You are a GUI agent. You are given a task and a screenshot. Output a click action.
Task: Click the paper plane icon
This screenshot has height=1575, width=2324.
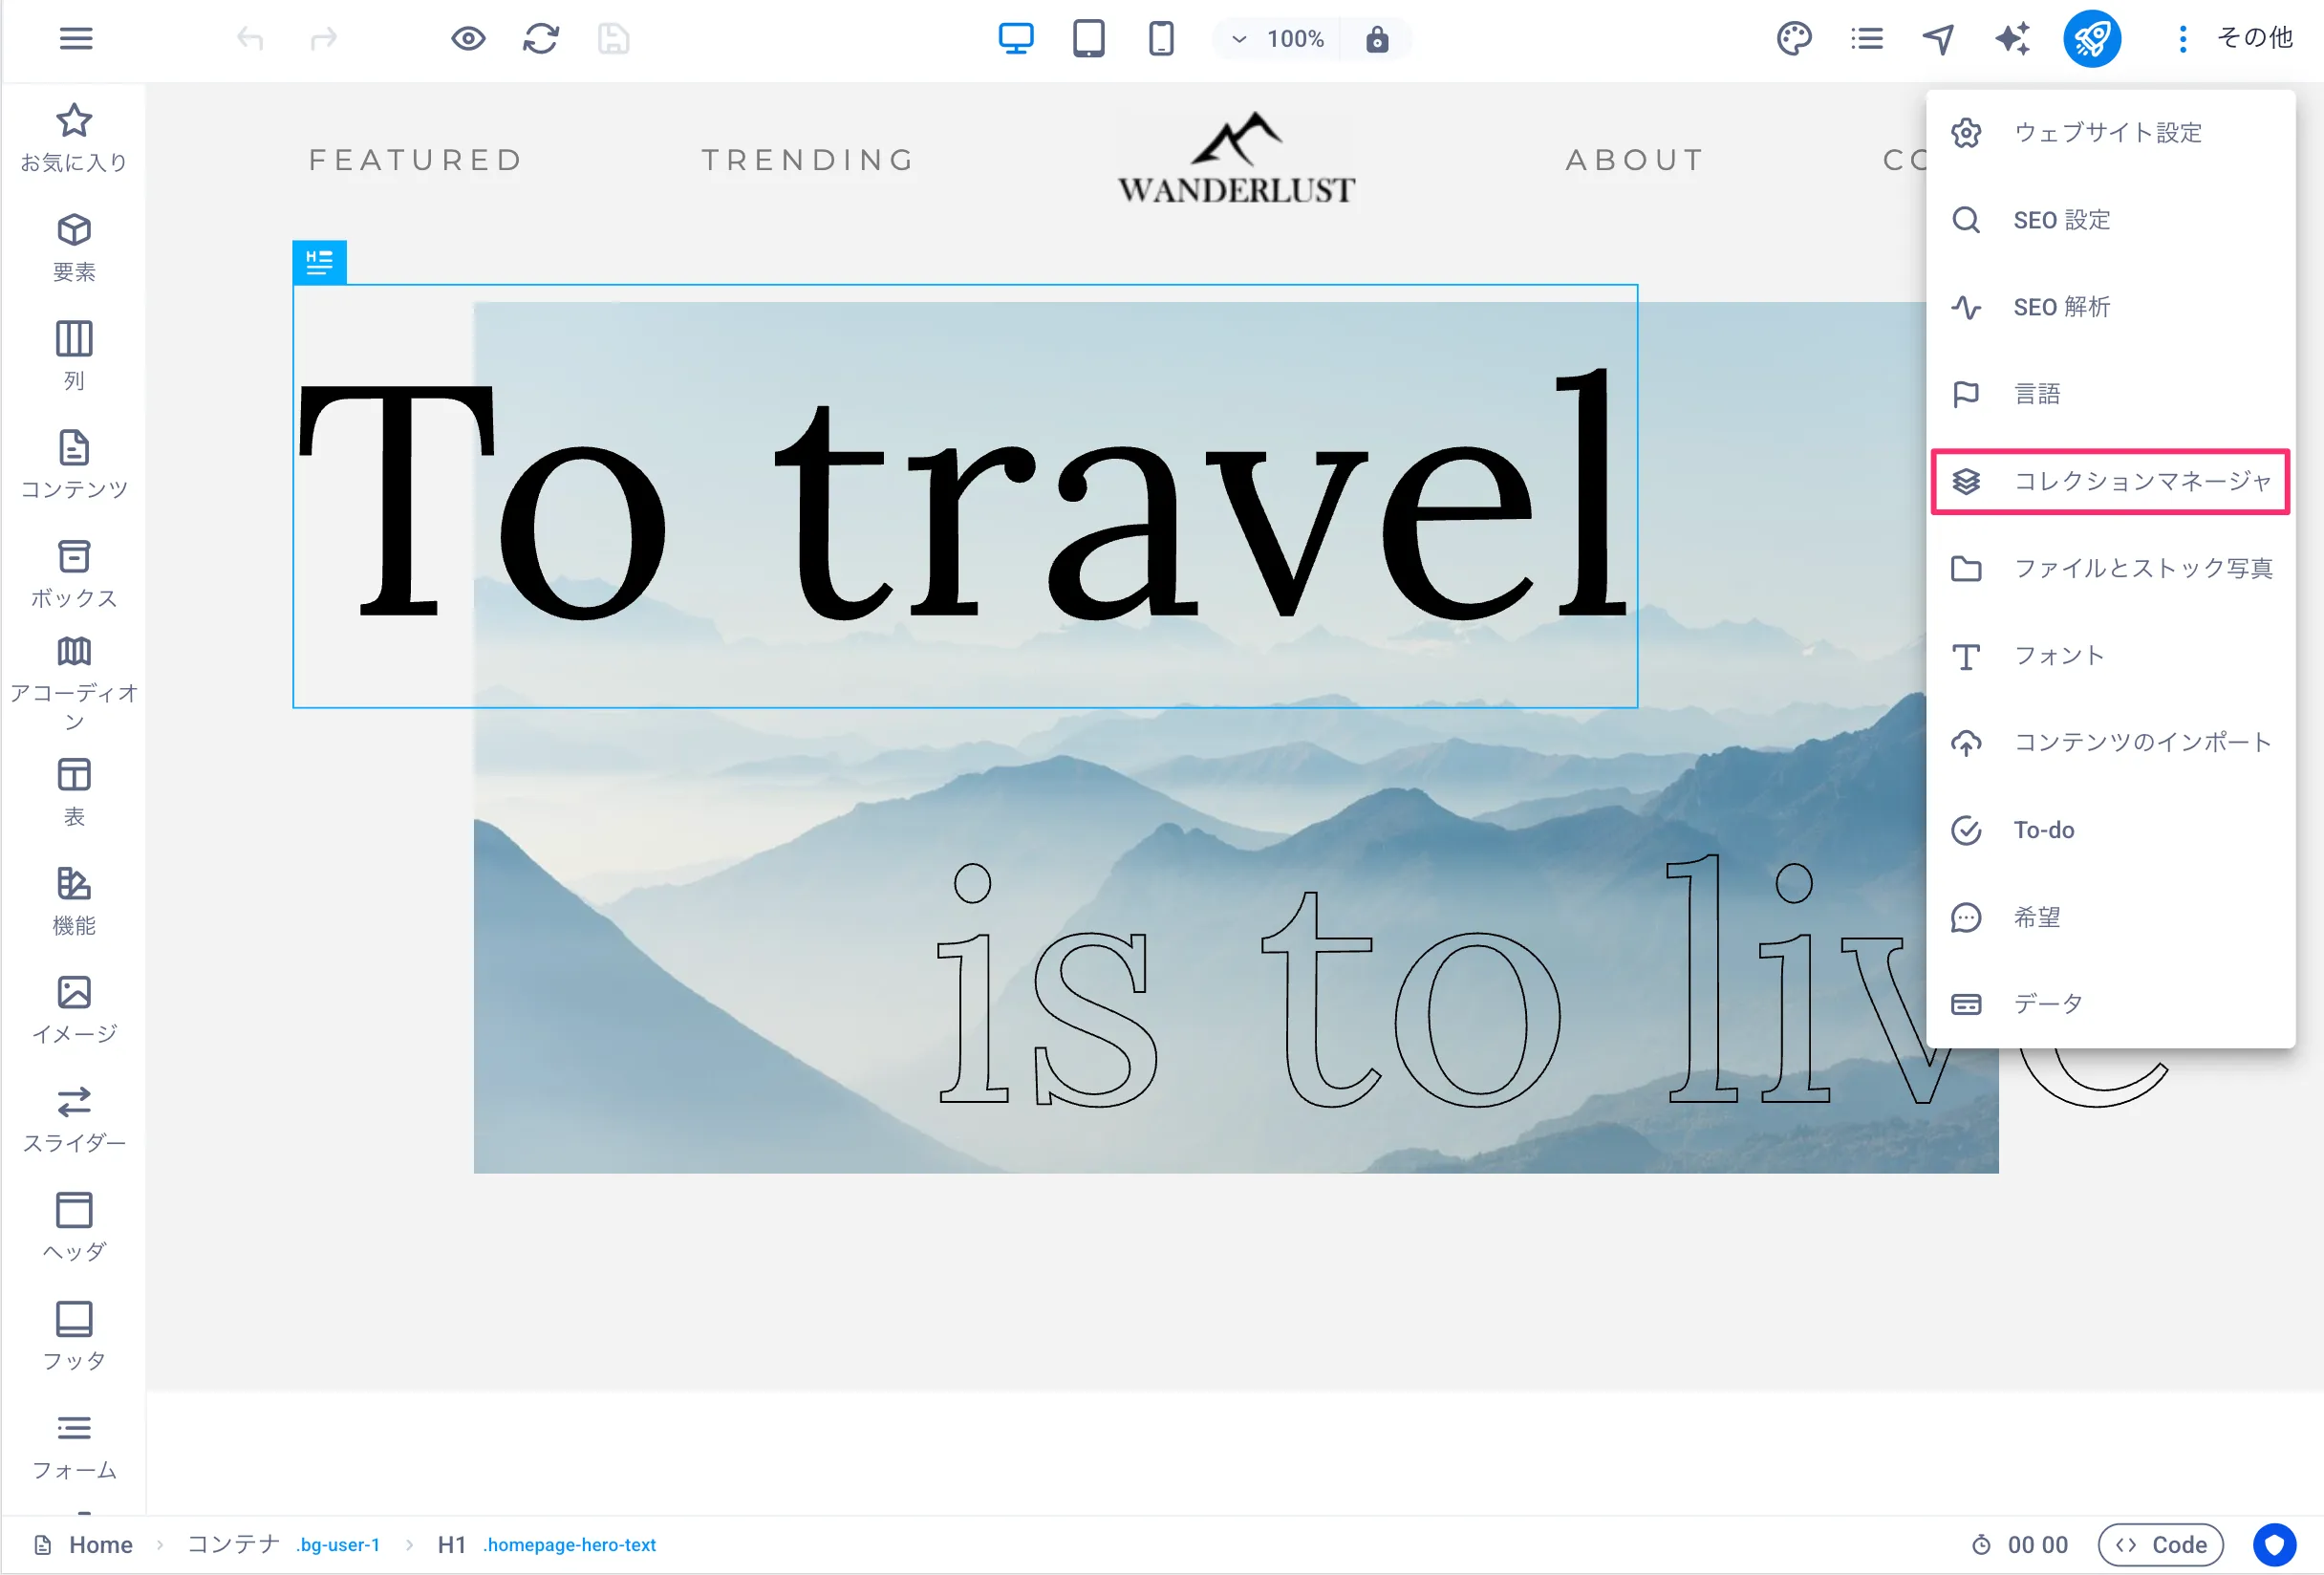coord(1939,39)
